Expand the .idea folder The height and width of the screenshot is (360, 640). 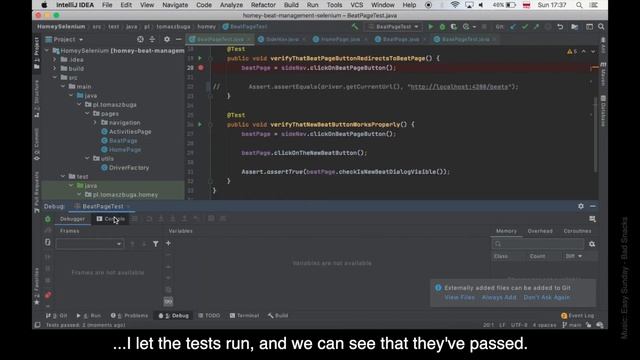[x=54, y=60]
